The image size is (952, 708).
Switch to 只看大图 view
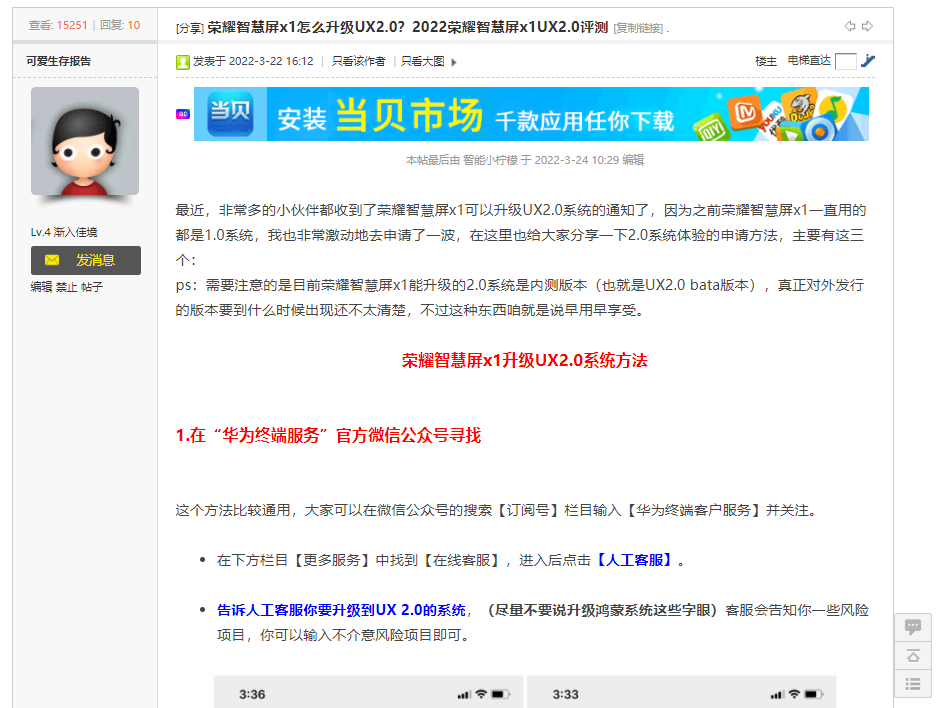423,61
